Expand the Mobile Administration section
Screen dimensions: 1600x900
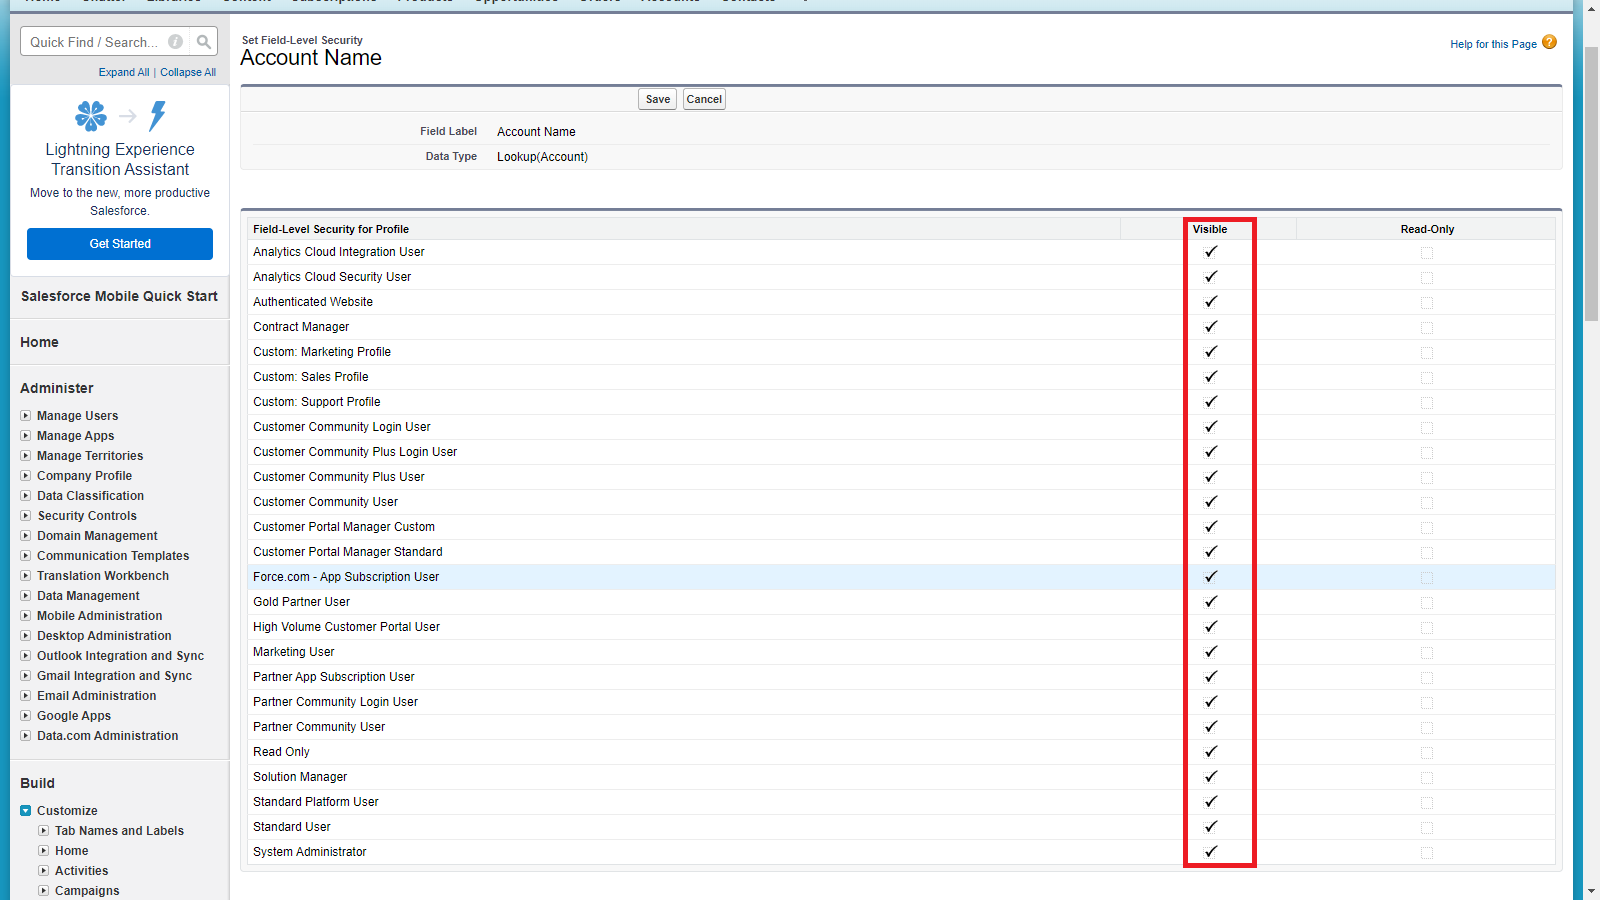26,616
